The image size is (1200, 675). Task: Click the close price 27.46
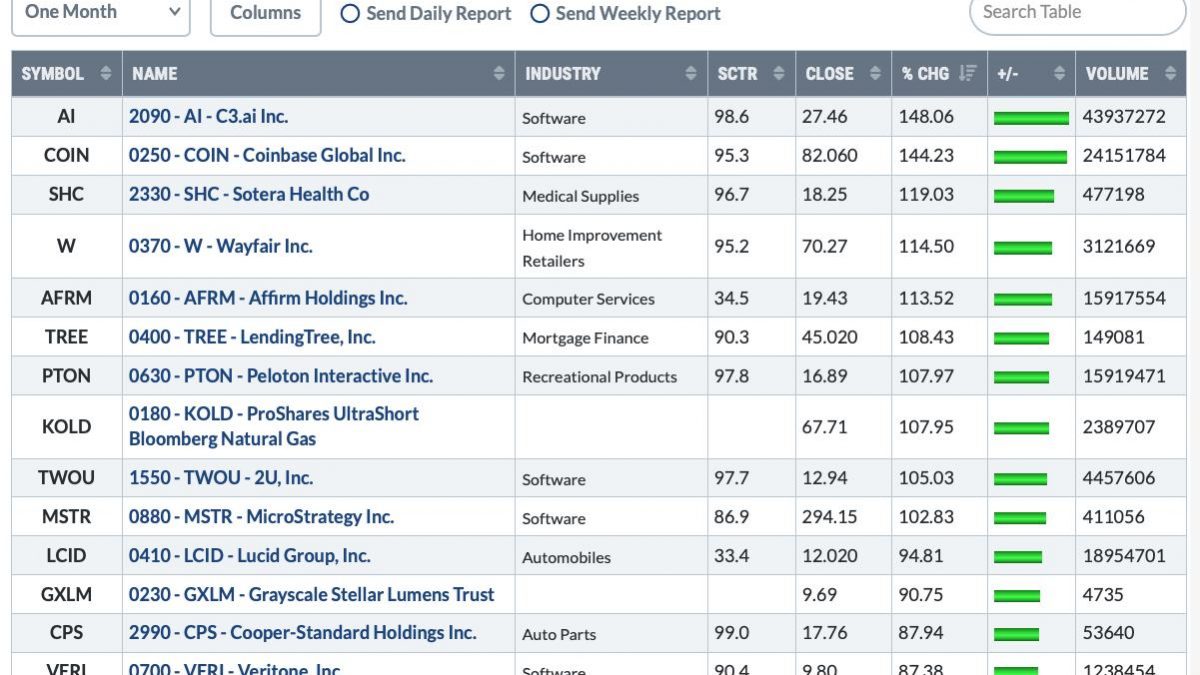[824, 116]
